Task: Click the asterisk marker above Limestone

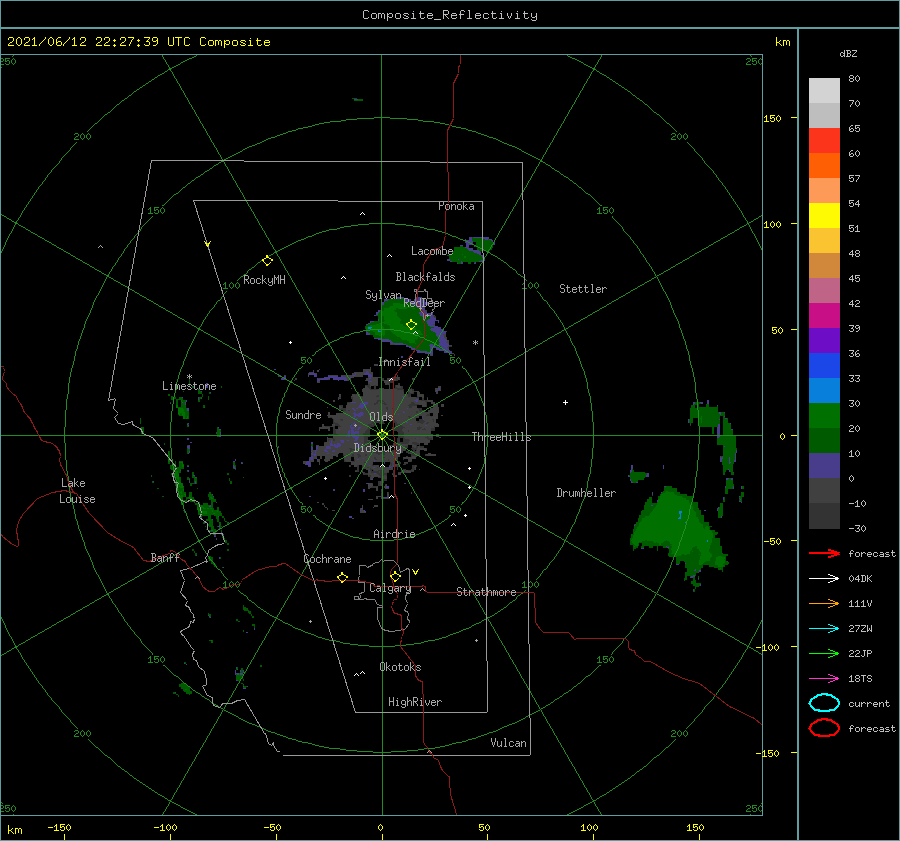Action: pyautogui.click(x=189, y=377)
